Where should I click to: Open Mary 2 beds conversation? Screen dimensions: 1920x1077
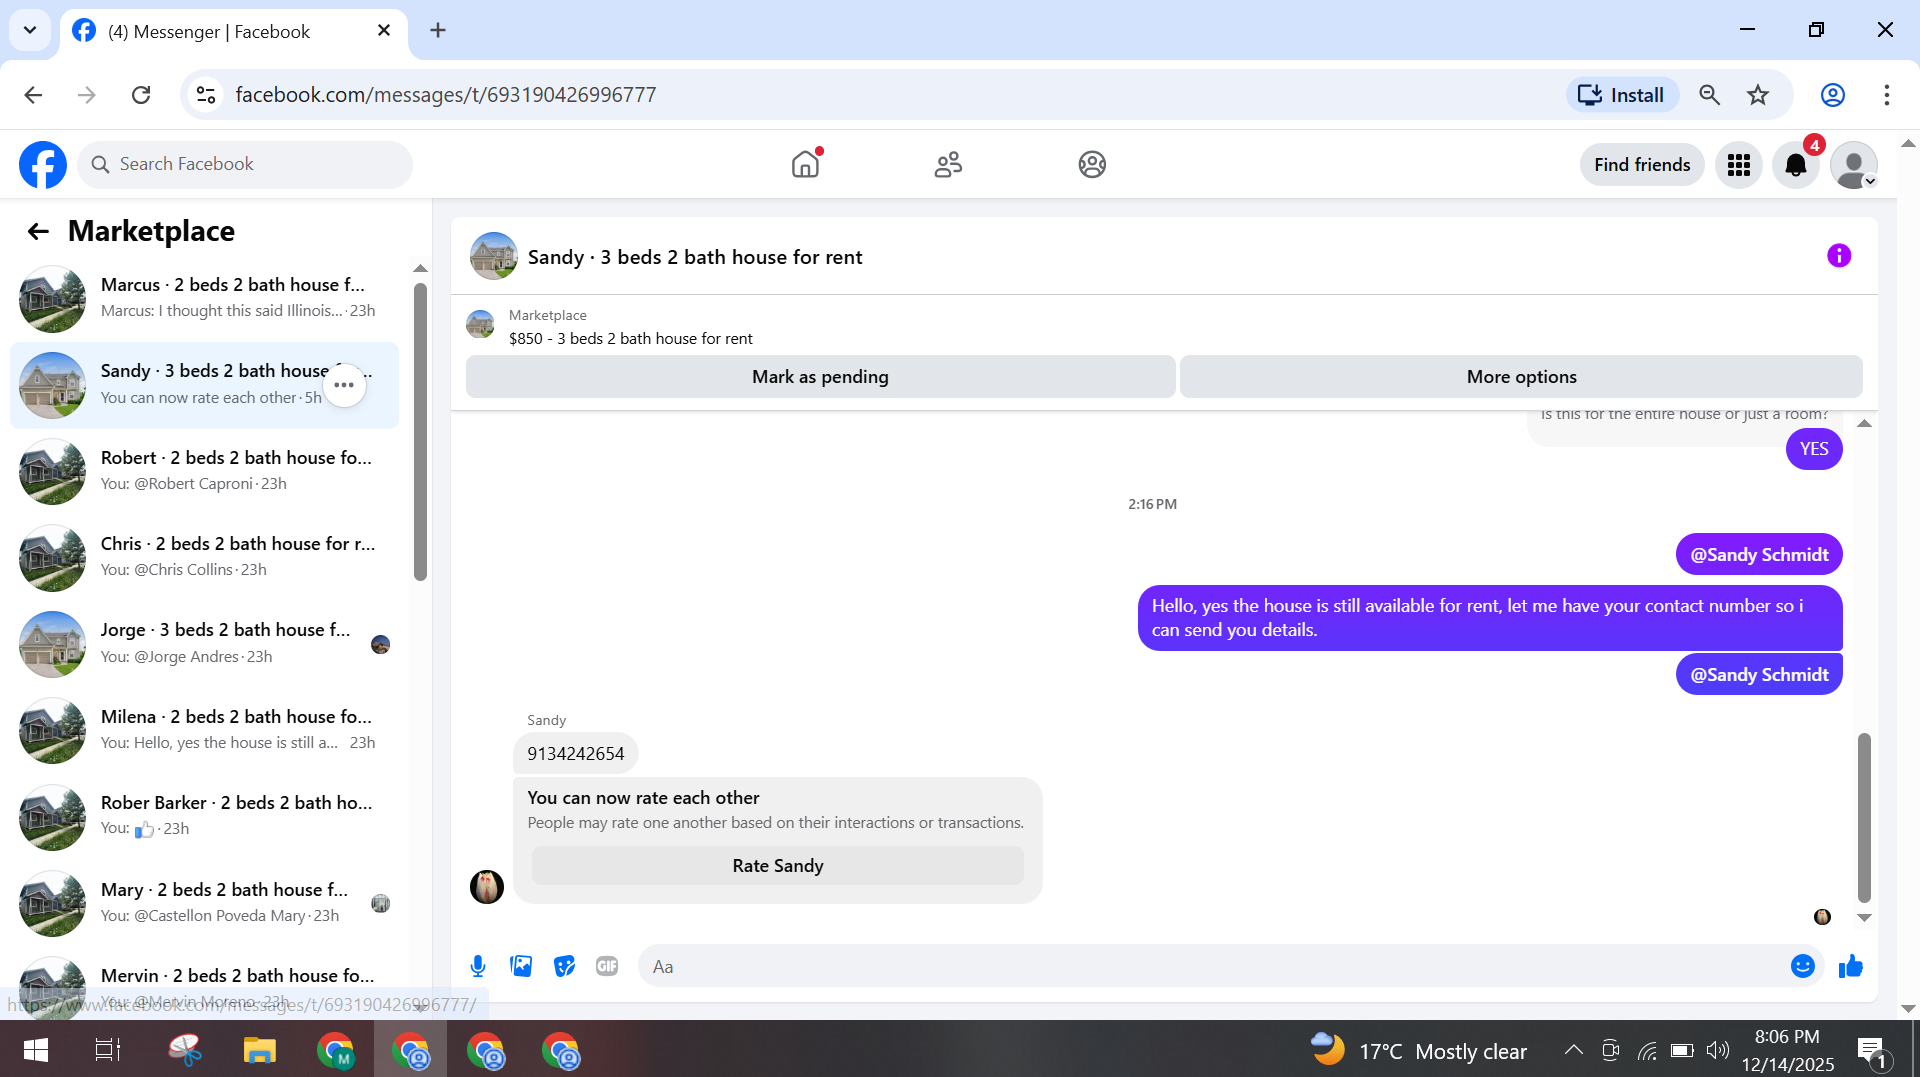(x=204, y=903)
